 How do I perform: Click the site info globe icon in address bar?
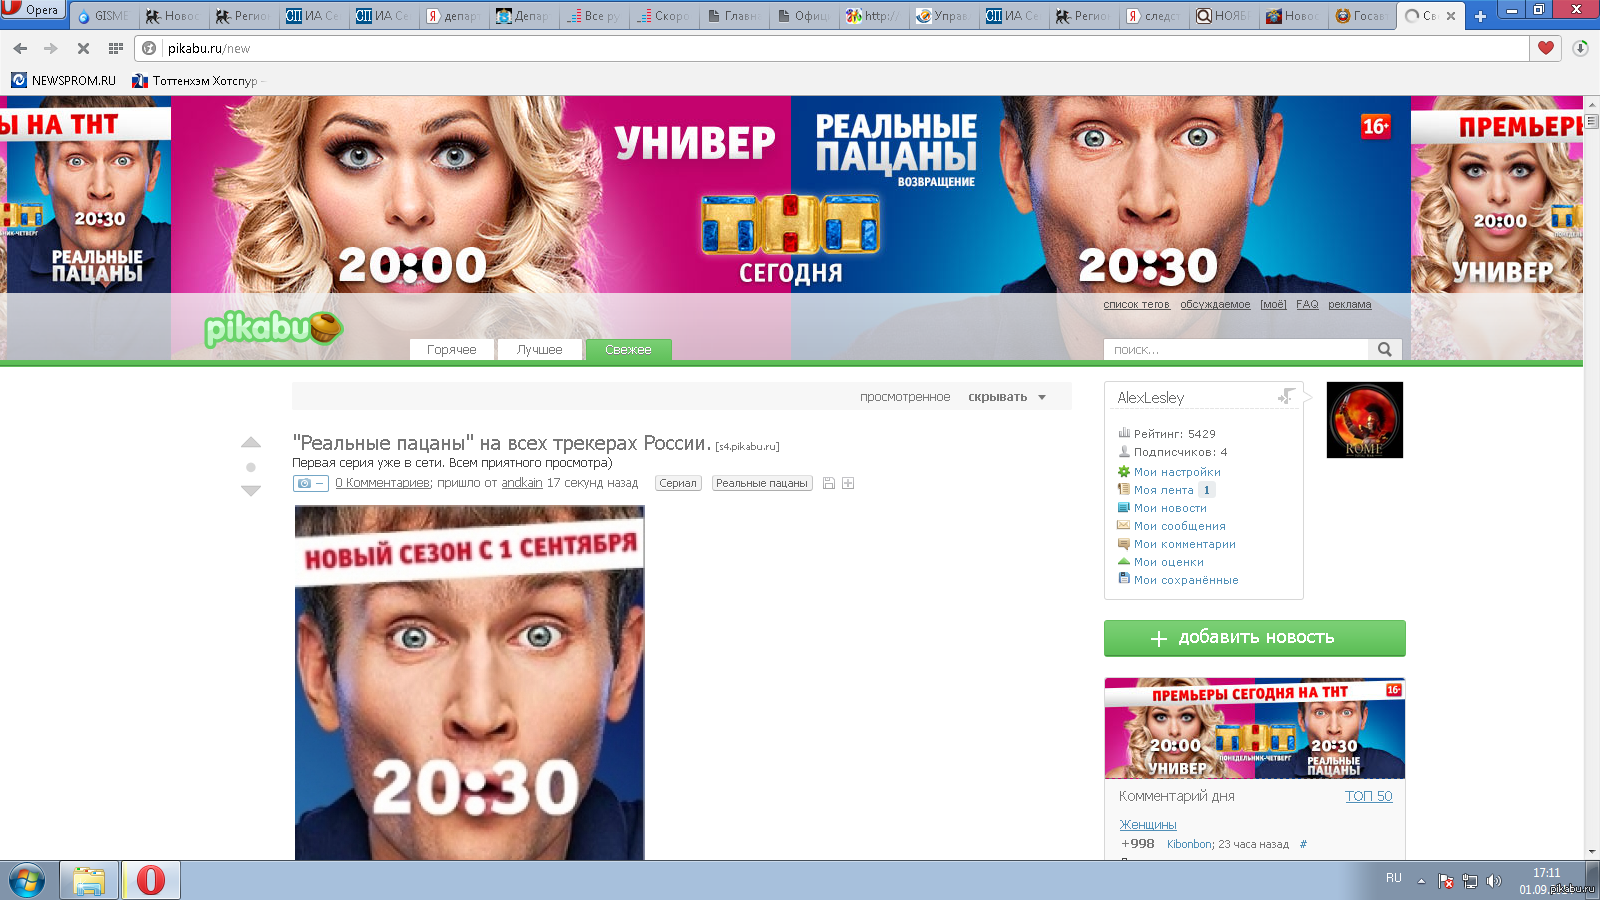pos(149,48)
